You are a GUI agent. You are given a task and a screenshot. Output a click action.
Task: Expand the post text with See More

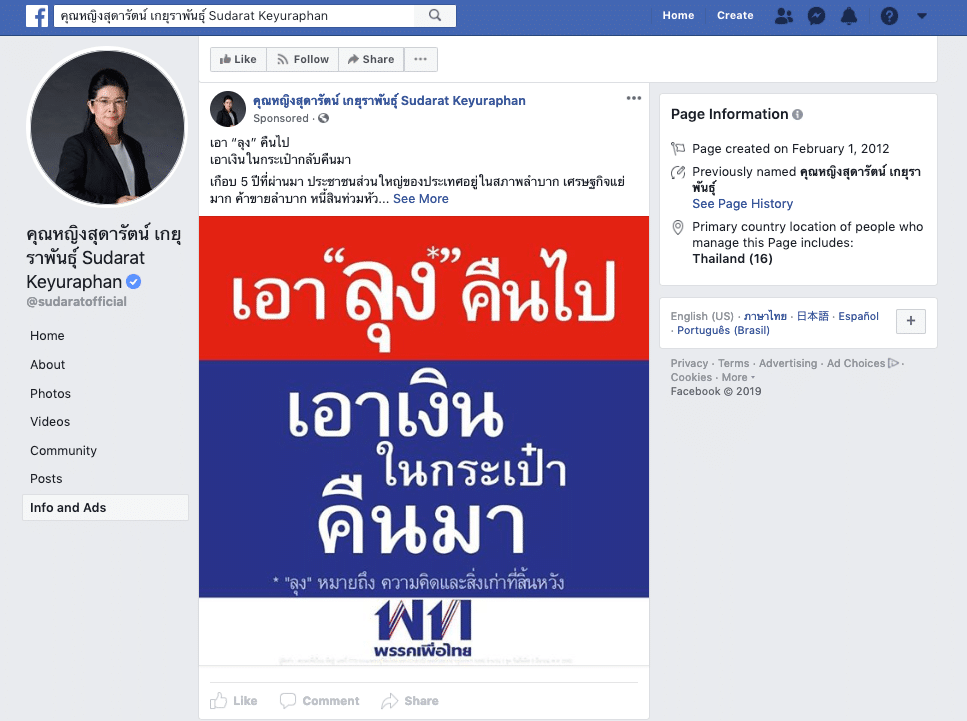click(421, 199)
